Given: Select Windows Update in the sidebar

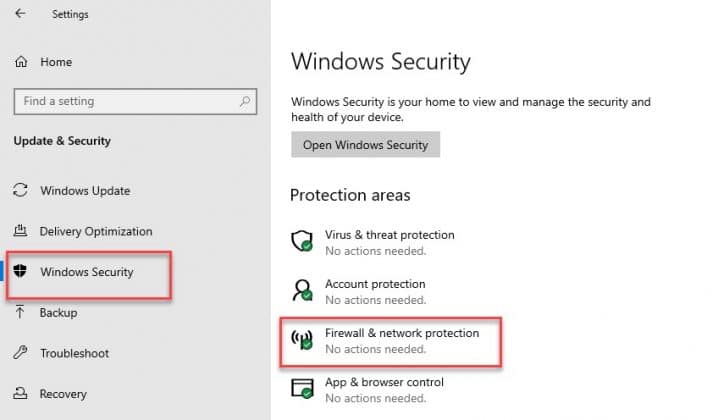Looking at the screenshot, I should (85, 191).
